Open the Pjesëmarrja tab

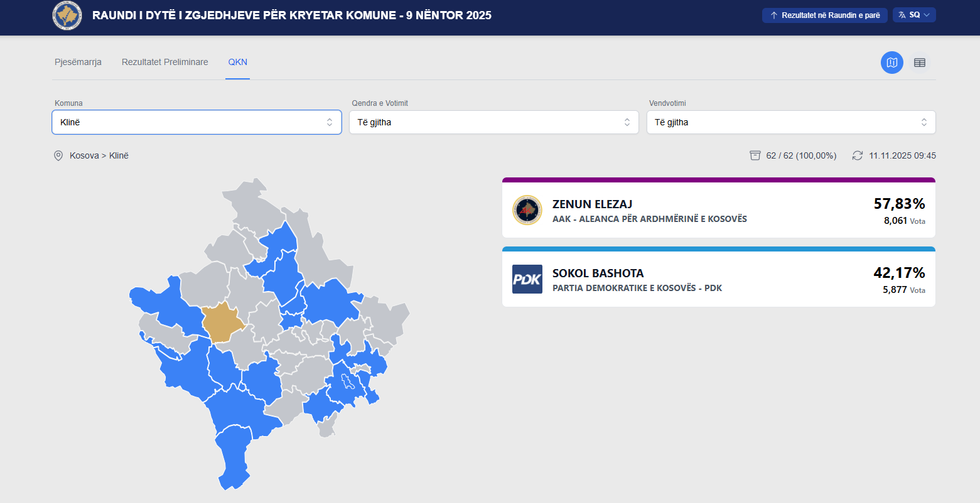(x=78, y=62)
